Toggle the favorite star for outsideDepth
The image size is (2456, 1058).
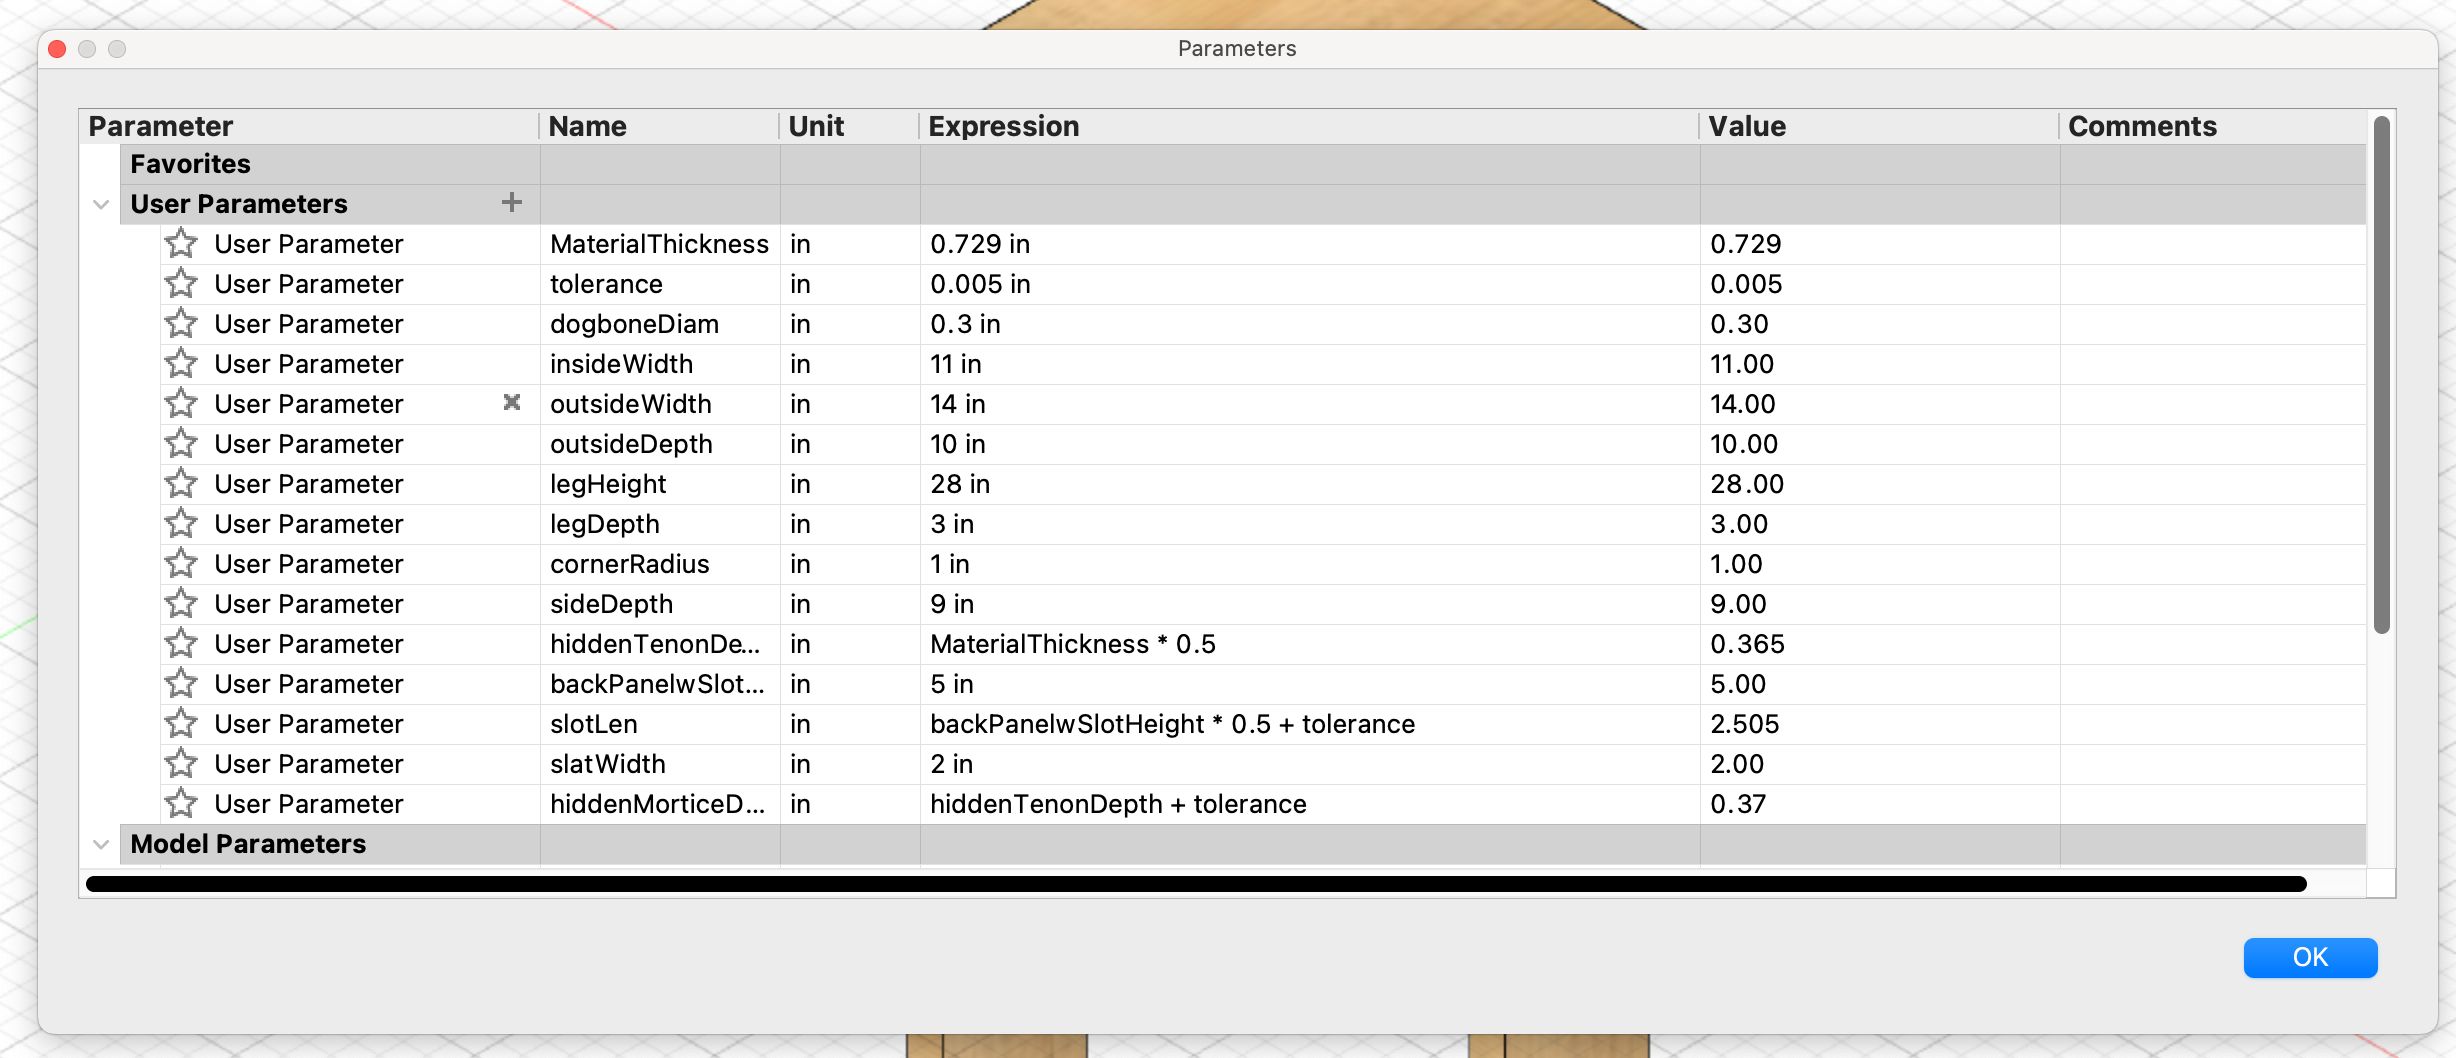(181, 443)
